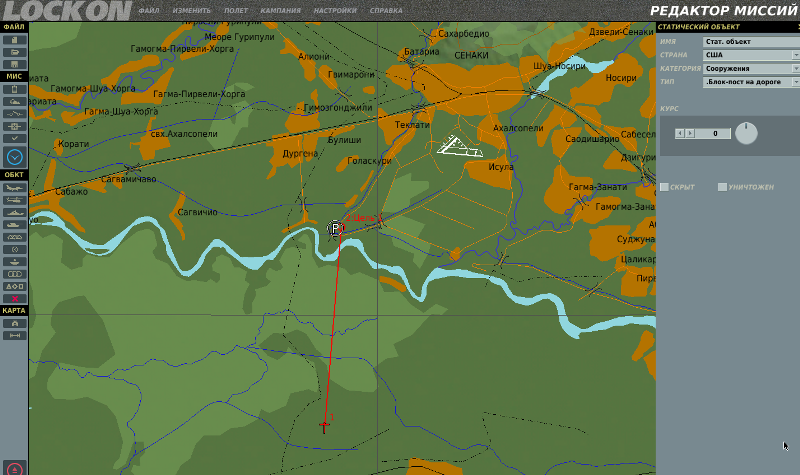This screenshot has width=800, height=475.
Task: Expand the ТИП type dropdown
Action: click(x=796, y=82)
